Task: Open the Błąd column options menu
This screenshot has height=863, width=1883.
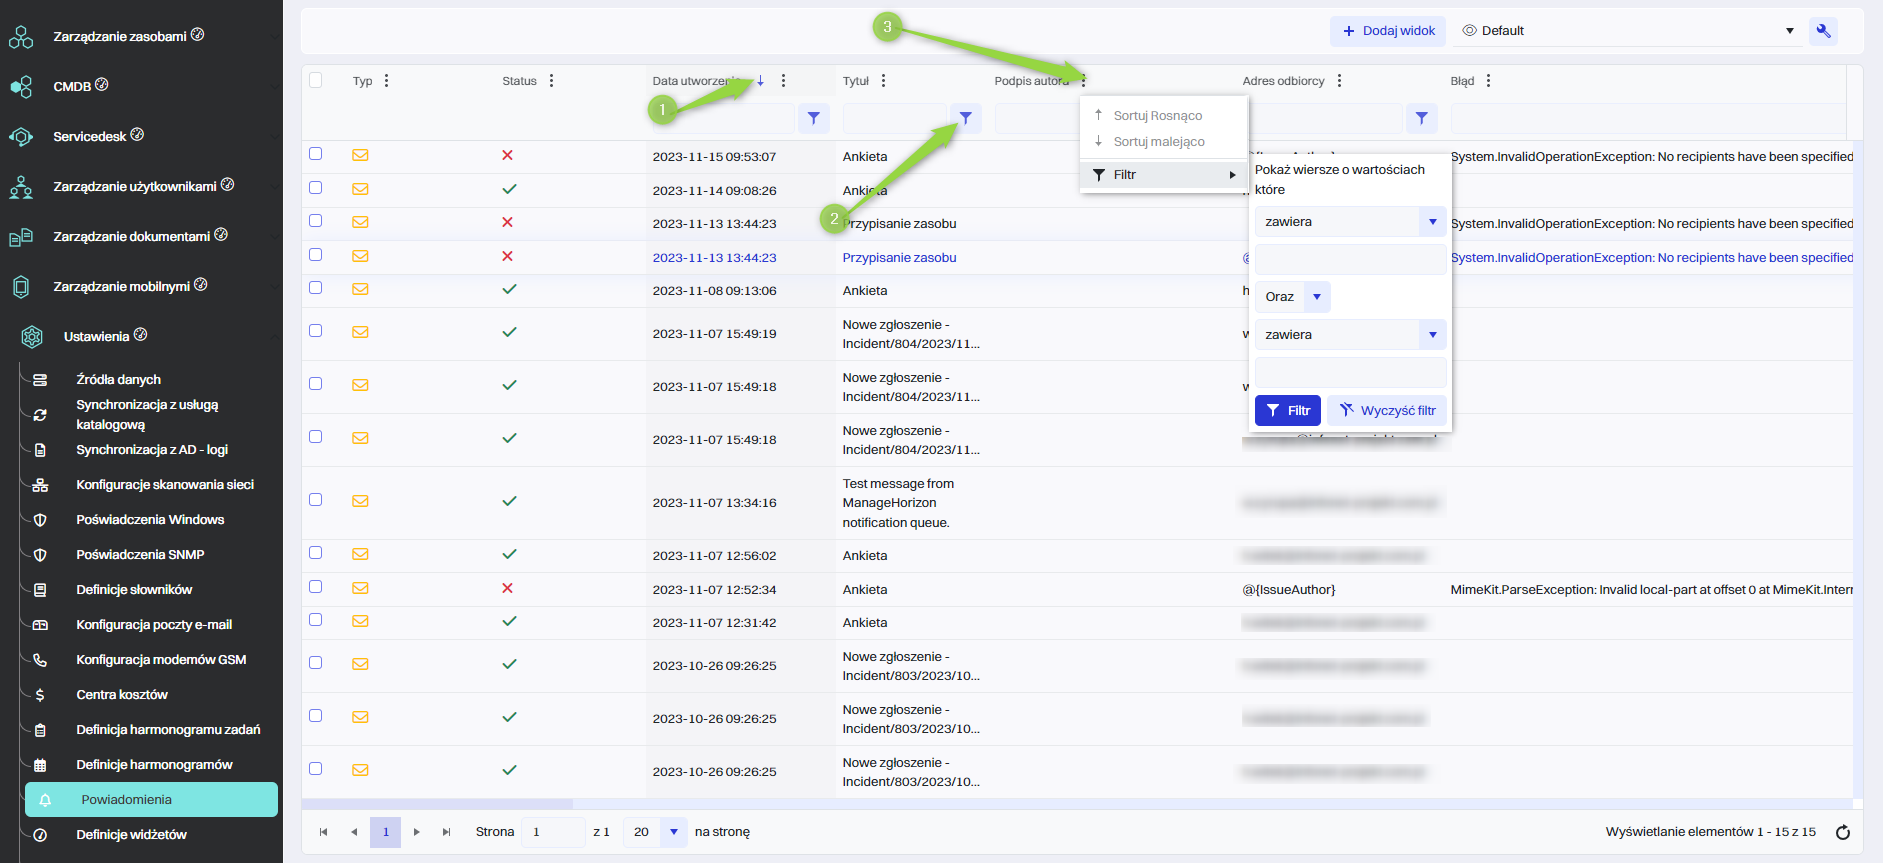Action: click(x=1488, y=81)
